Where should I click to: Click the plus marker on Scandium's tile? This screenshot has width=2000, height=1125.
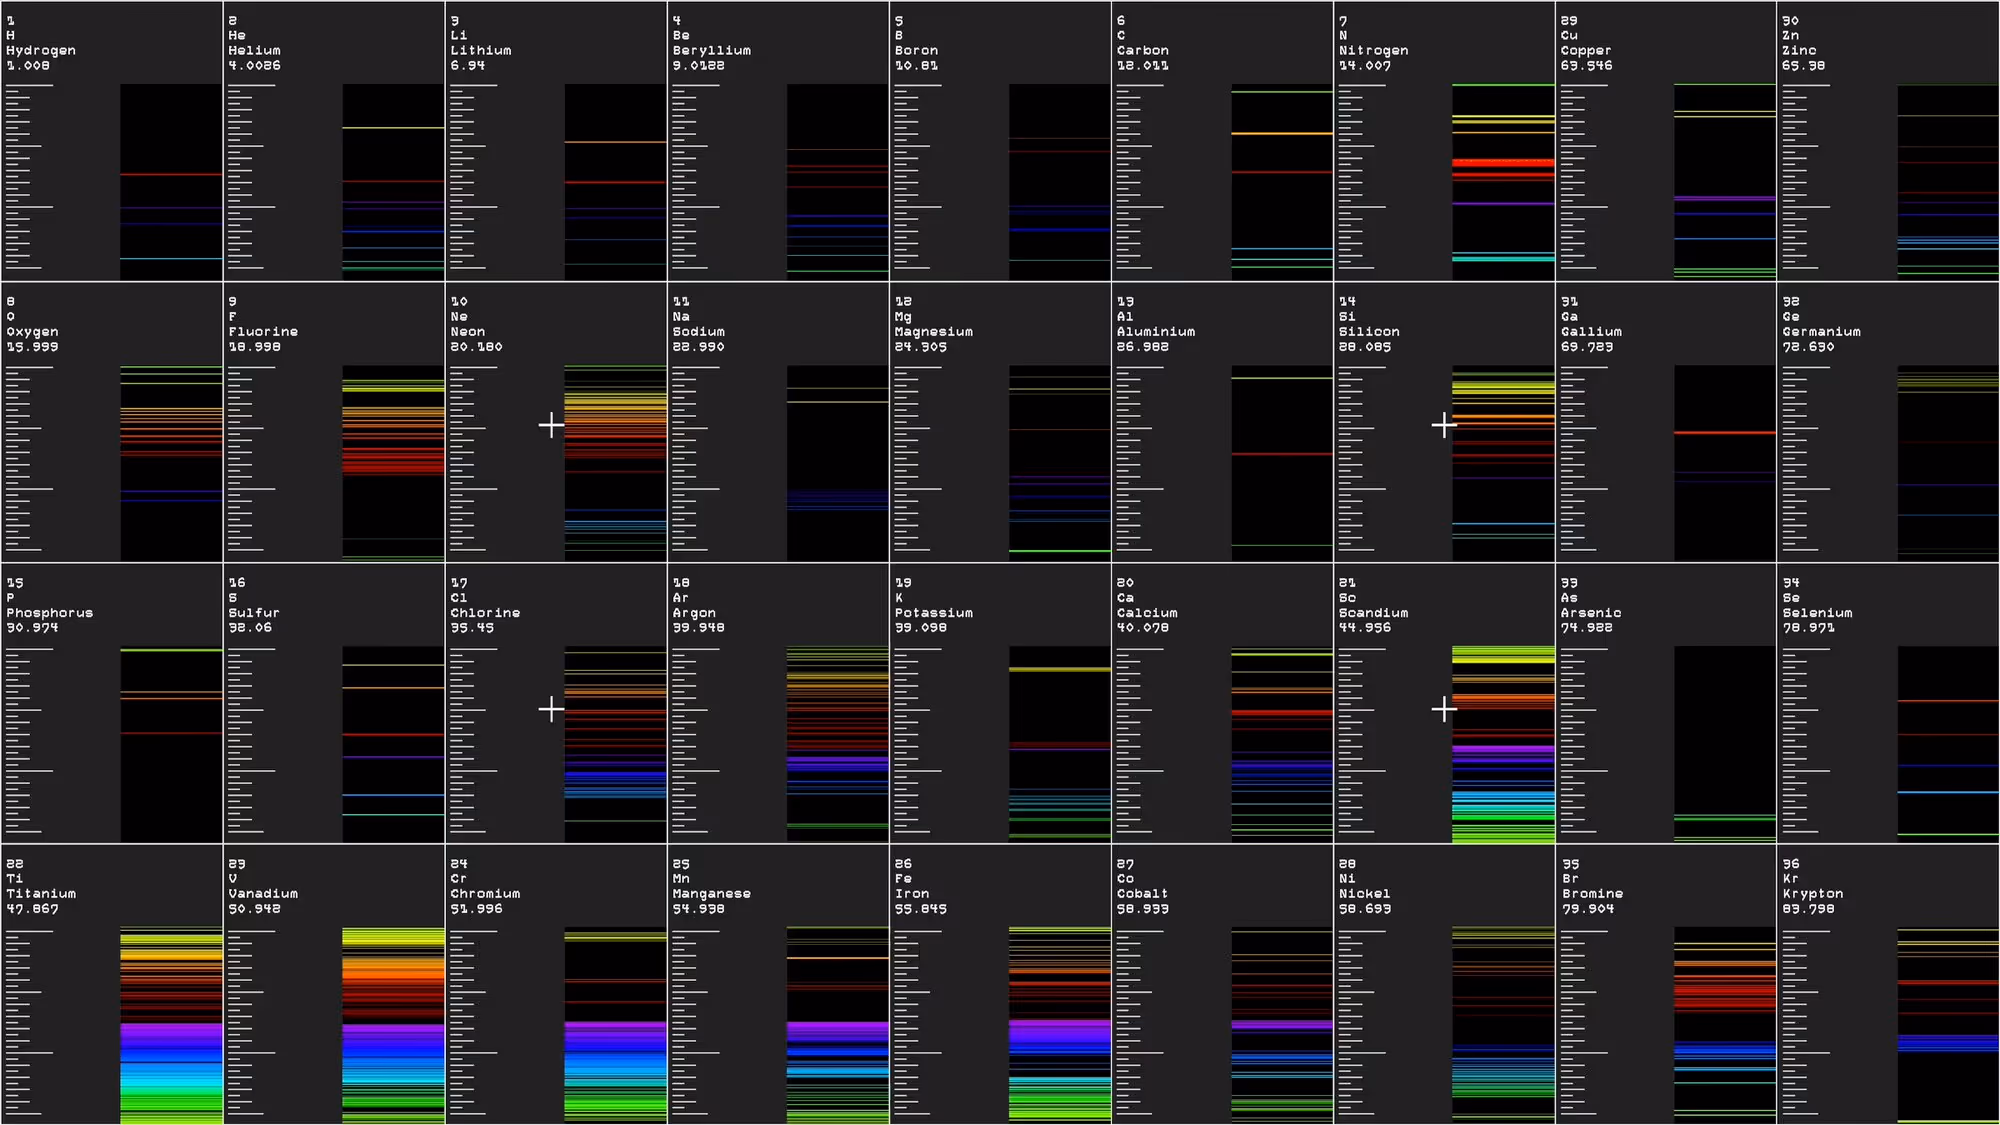coord(1443,709)
